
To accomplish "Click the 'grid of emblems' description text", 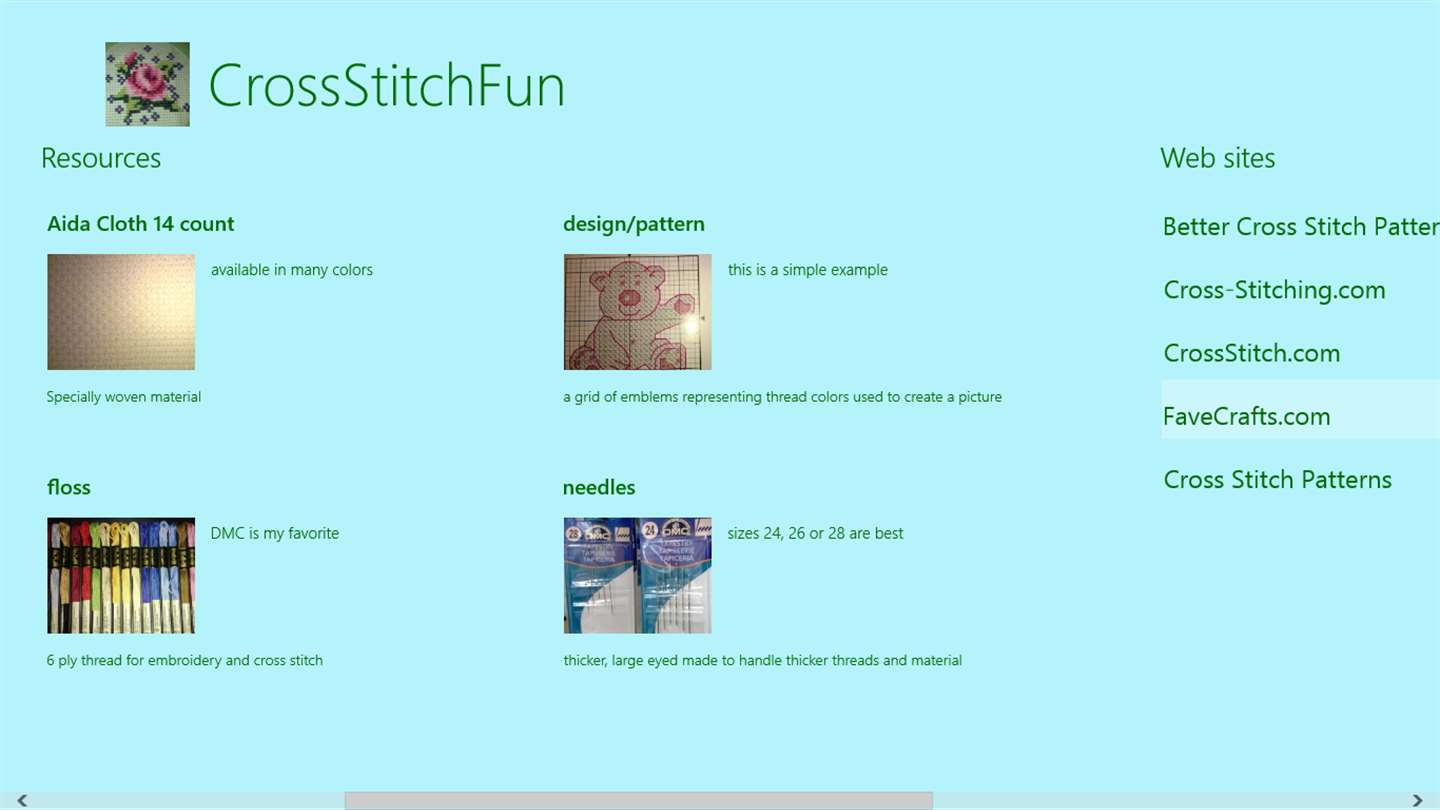I will pyautogui.click(x=782, y=397).
